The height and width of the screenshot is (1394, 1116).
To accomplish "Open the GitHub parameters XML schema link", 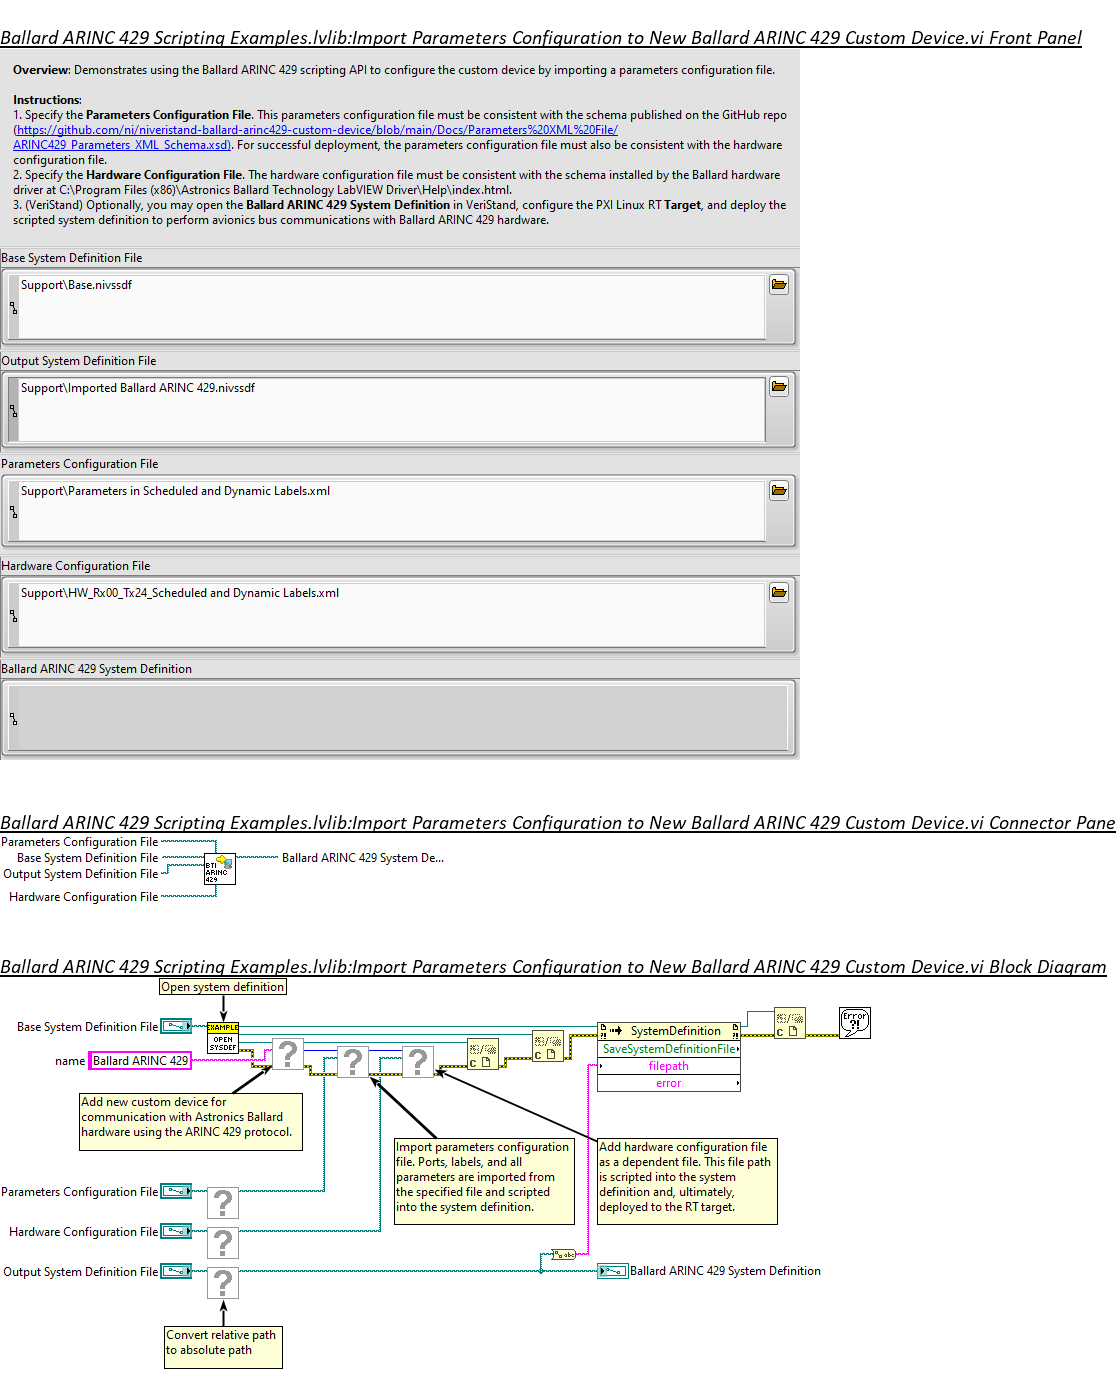I will tap(316, 137).
